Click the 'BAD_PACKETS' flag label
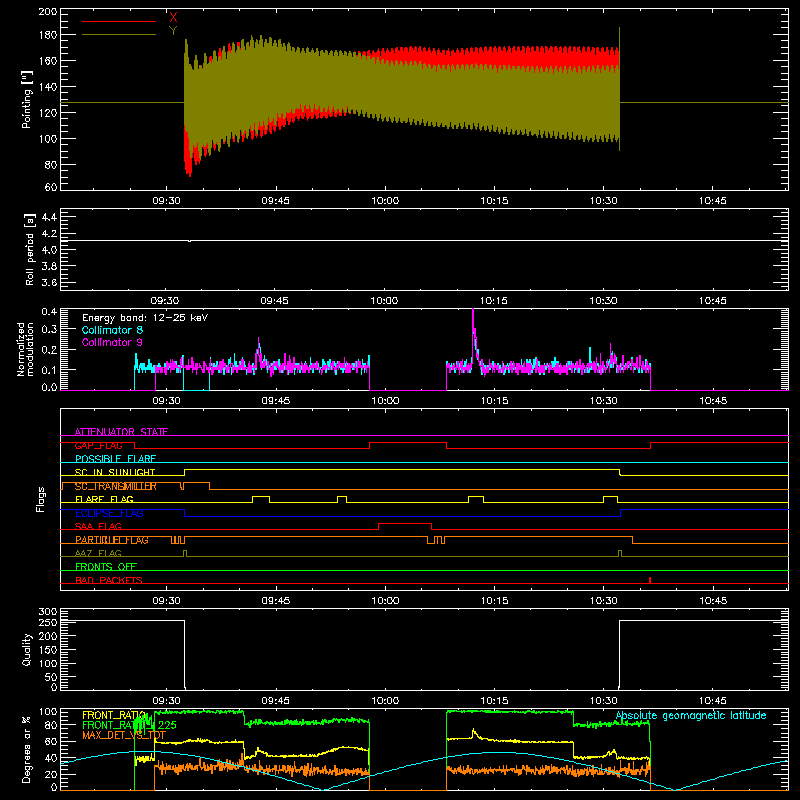Viewport: 800px width, 800px height. 109,581
